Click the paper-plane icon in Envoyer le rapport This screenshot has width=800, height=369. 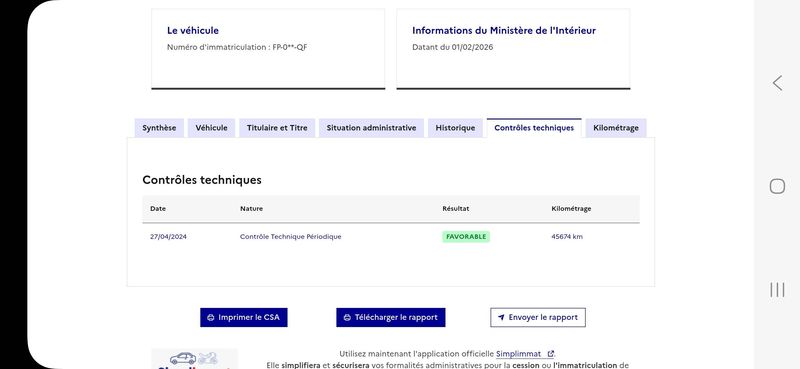coord(501,317)
